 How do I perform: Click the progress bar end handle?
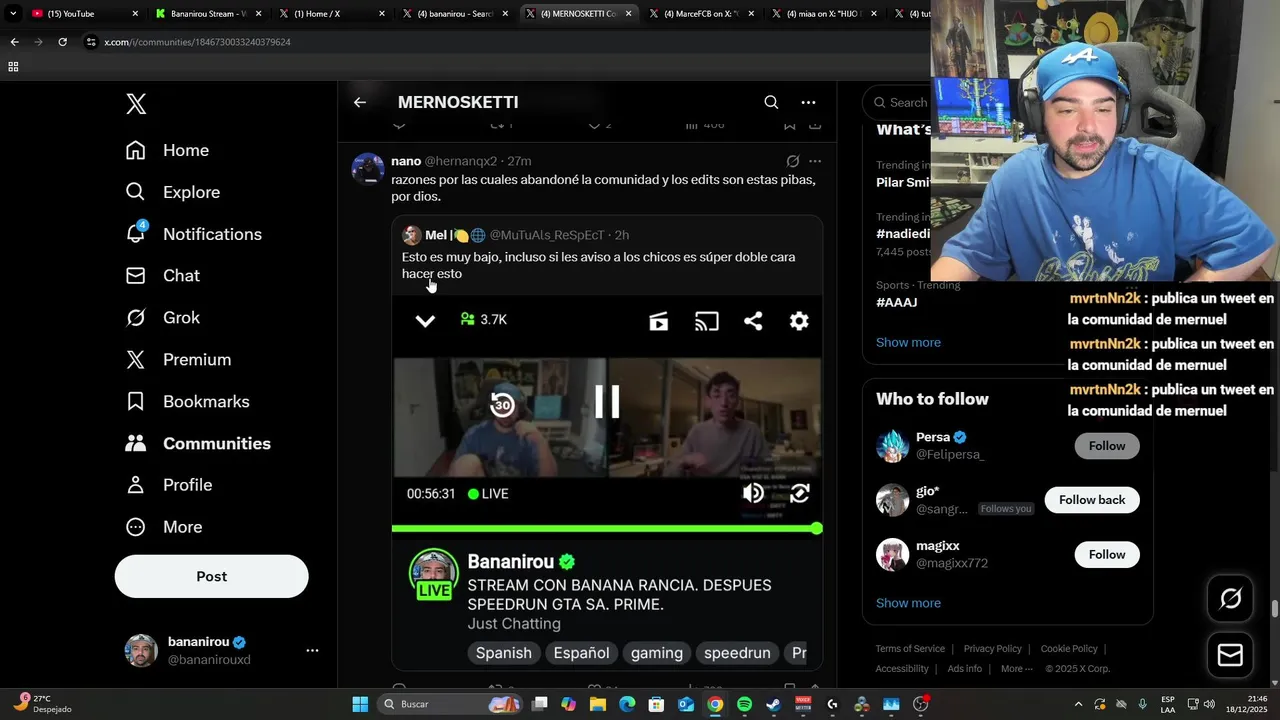[x=817, y=528]
